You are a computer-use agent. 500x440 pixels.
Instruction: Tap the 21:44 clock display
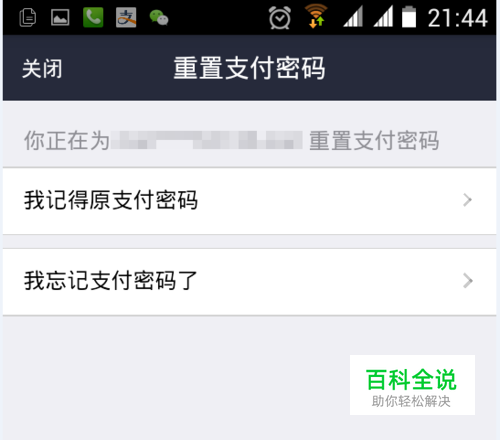tap(457, 18)
